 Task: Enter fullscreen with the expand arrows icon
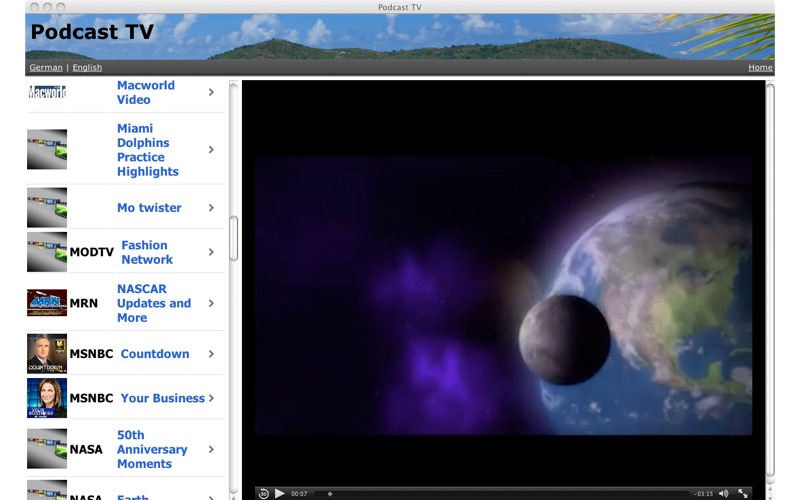[x=743, y=493]
